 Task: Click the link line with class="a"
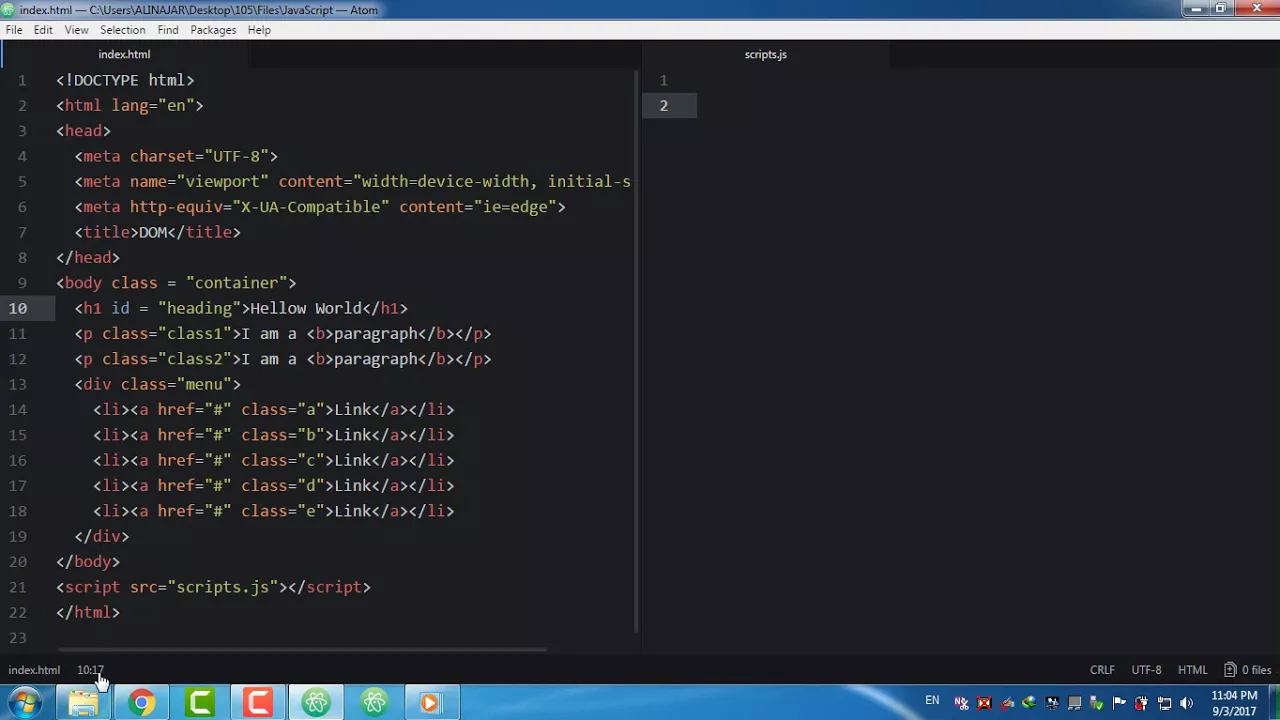pyautogui.click(x=273, y=409)
